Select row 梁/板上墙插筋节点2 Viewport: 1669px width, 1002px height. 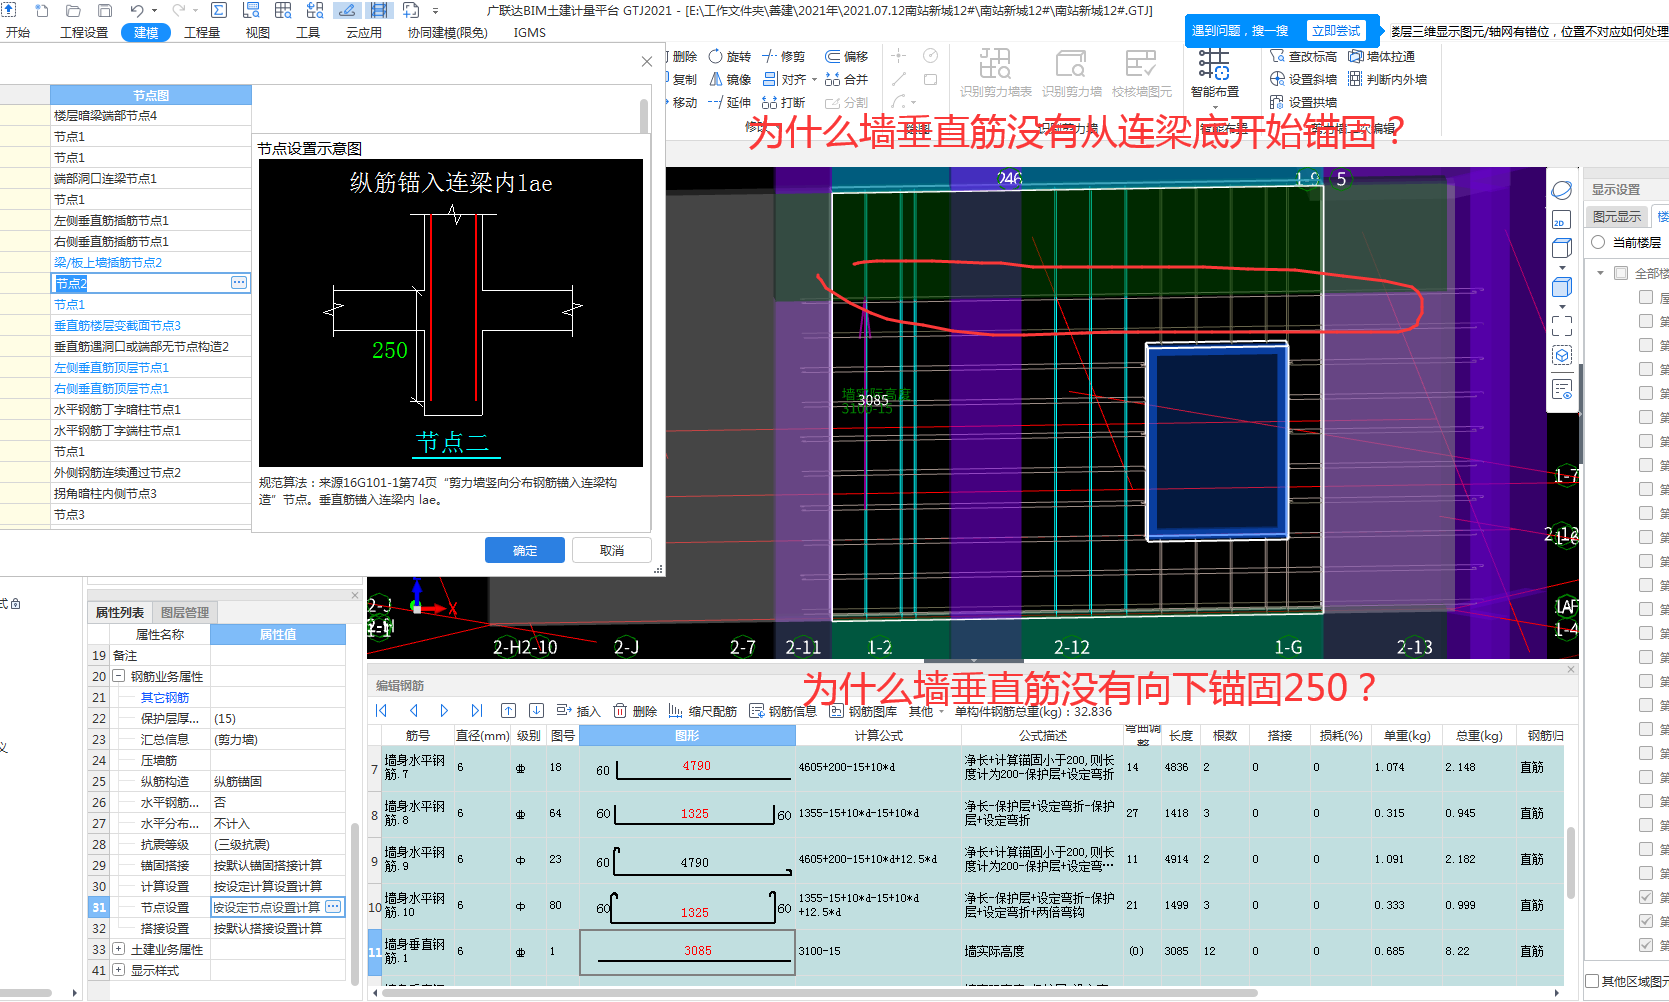tap(150, 262)
